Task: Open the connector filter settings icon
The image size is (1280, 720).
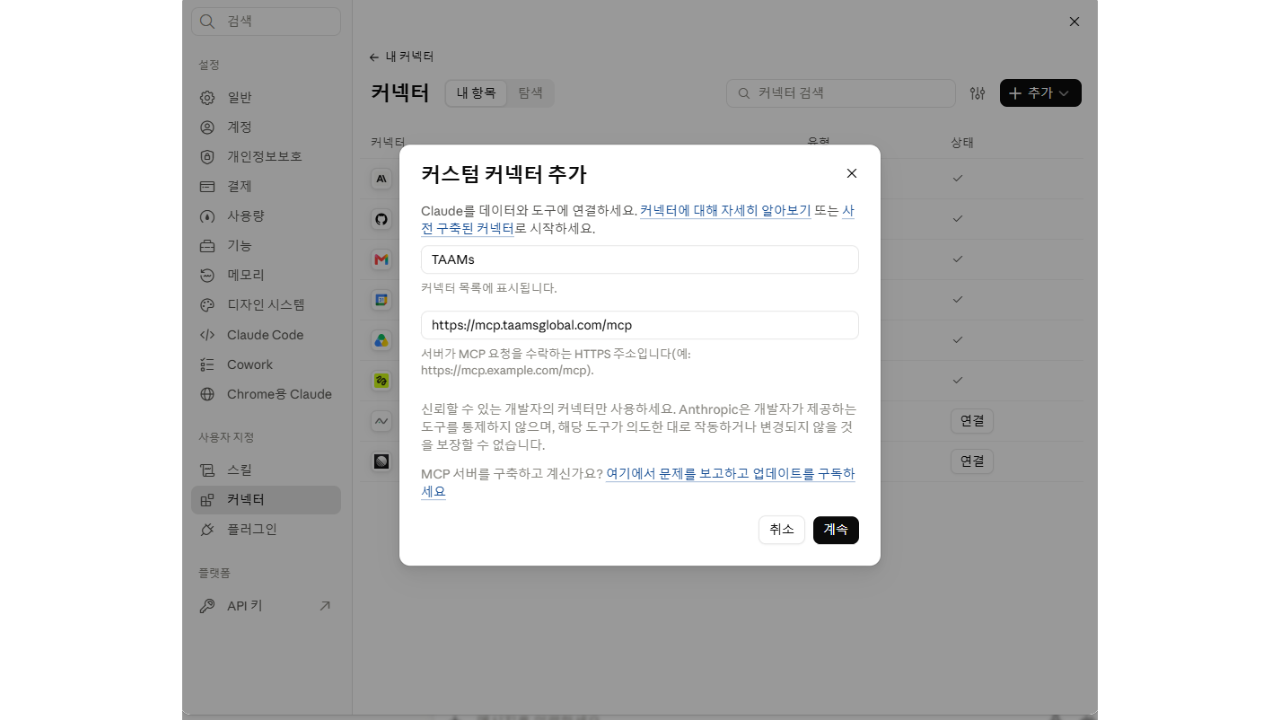Action: [x=978, y=93]
